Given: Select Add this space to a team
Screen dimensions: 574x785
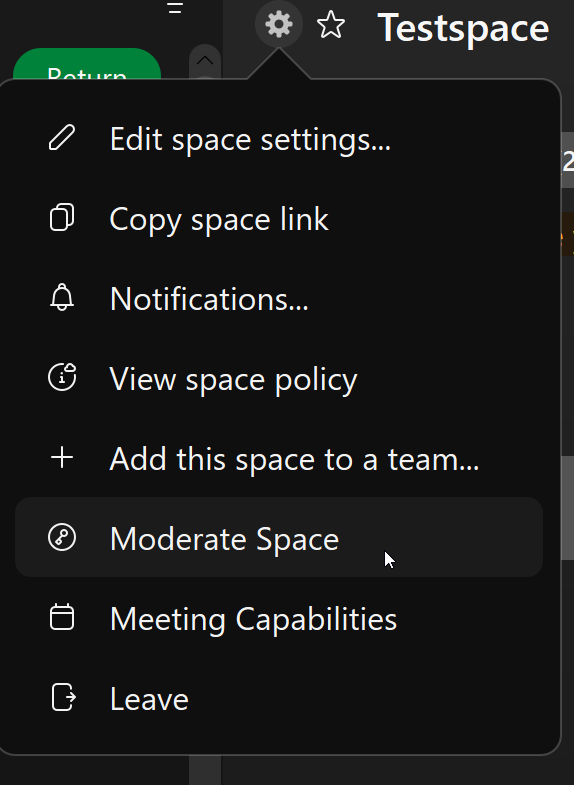Looking at the screenshot, I should pyautogui.click(x=279, y=459).
